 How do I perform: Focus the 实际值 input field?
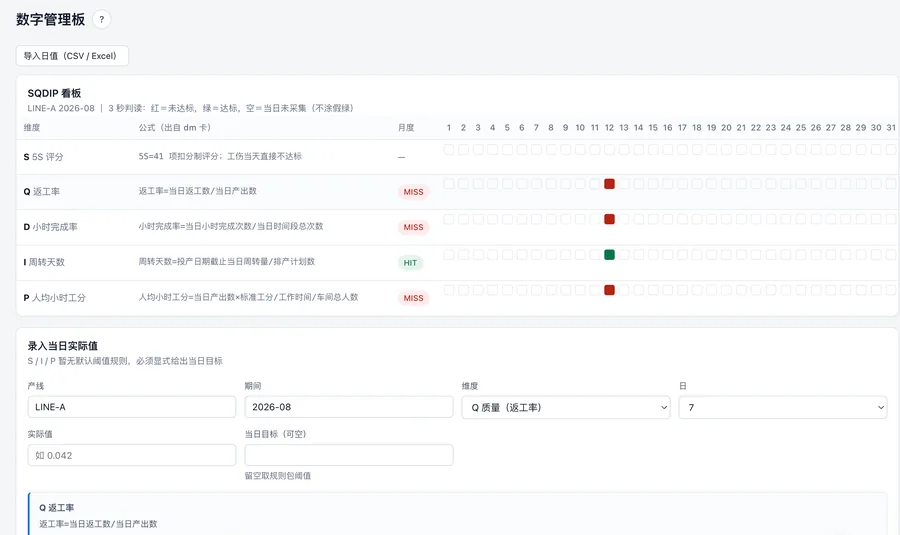[131, 455]
